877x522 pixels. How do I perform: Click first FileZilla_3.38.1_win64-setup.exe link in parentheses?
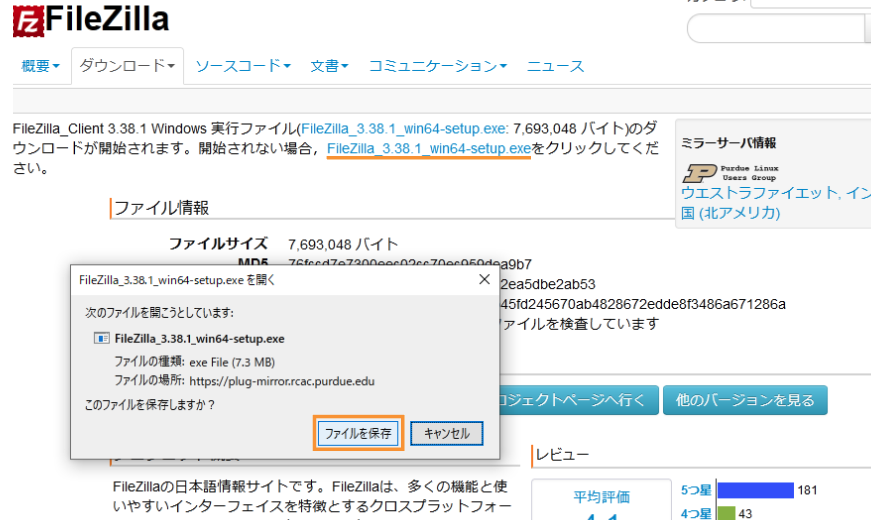pos(404,129)
